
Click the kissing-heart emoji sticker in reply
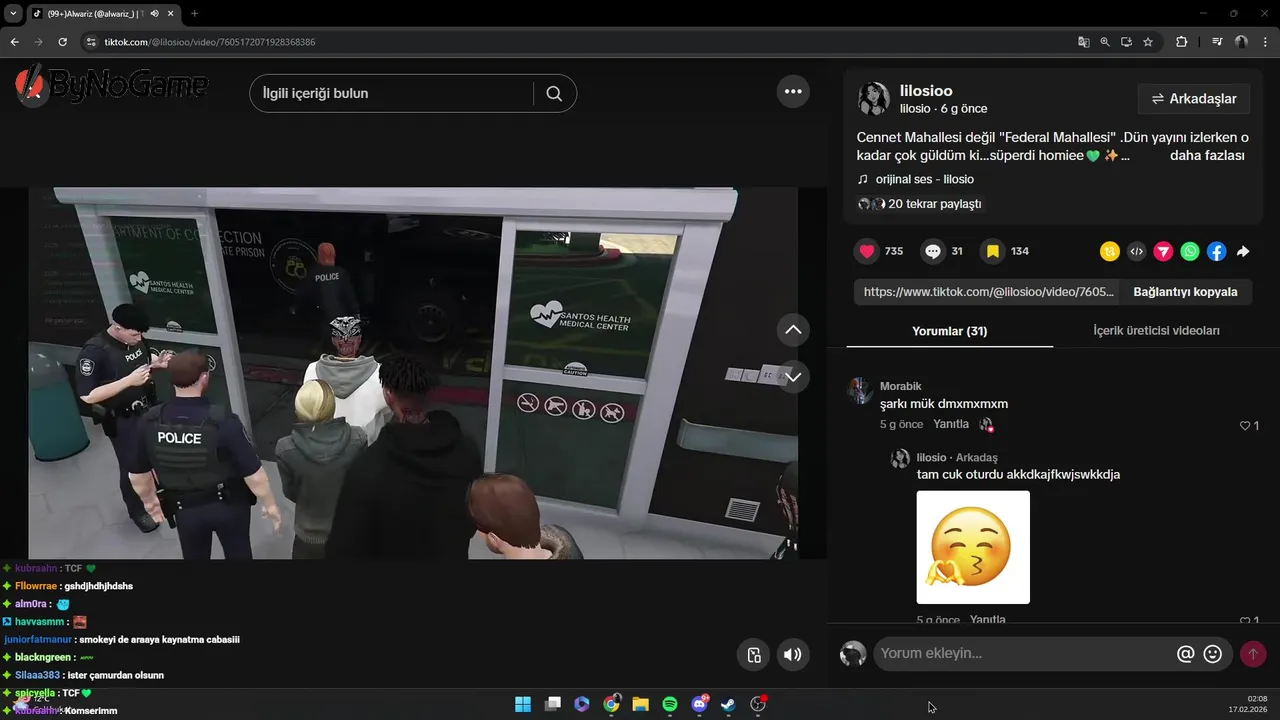pos(973,547)
